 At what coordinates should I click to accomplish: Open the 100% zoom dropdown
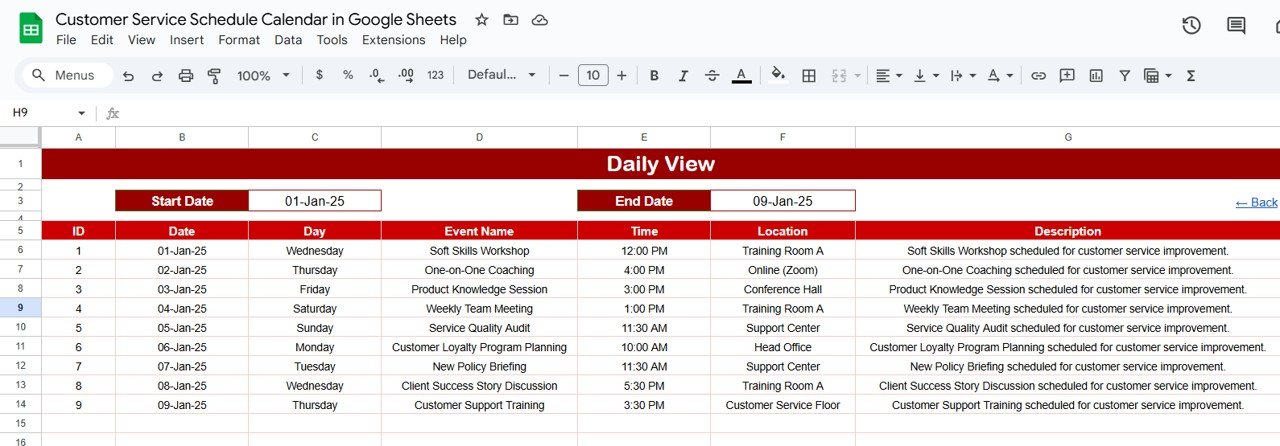[263, 76]
